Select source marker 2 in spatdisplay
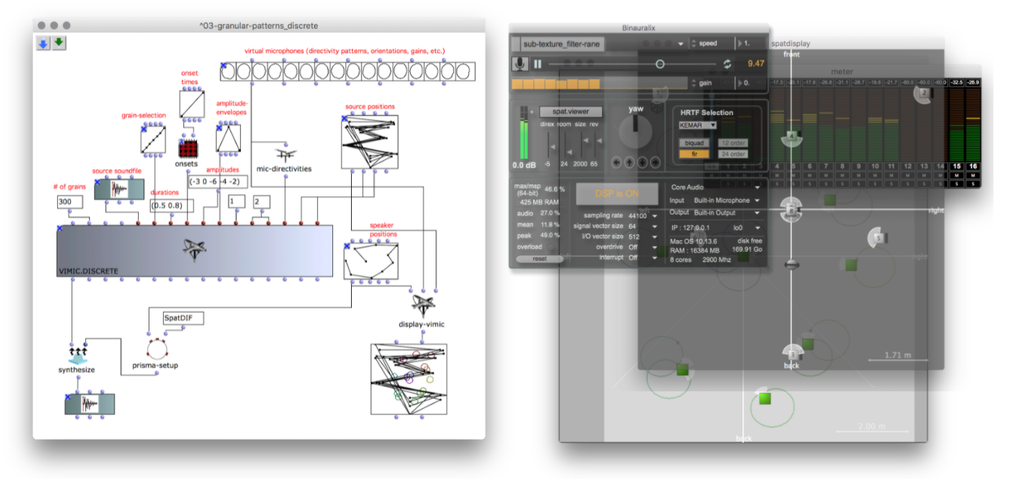1015x479 pixels. pyautogui.click(x=924, y=93)
